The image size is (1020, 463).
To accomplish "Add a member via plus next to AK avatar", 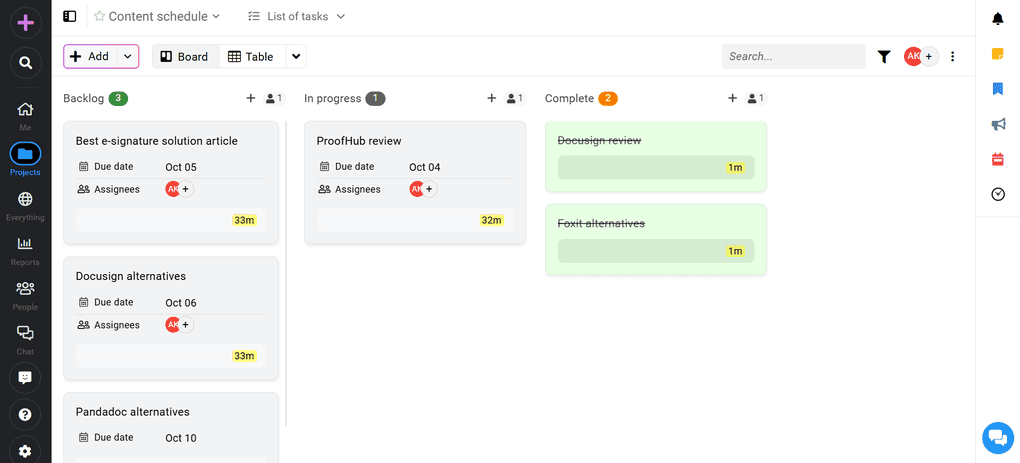I will point(929,57).
